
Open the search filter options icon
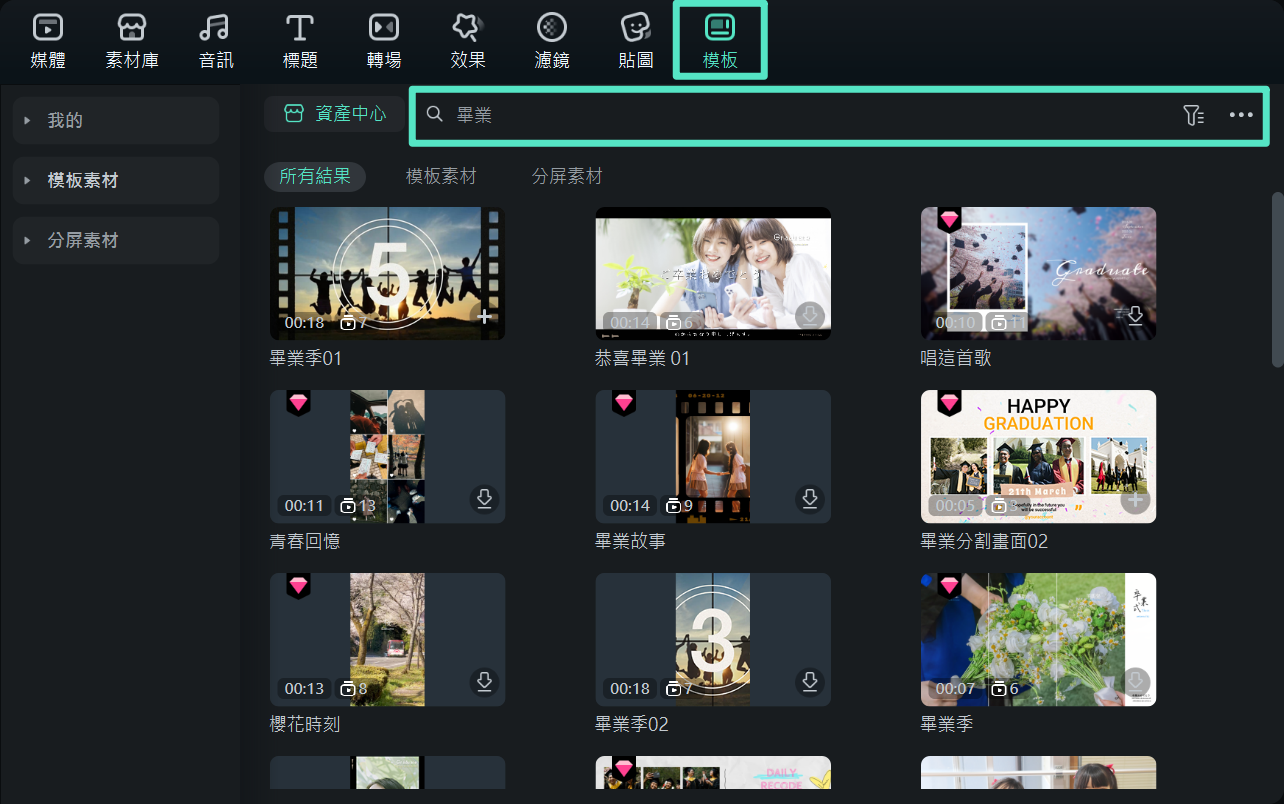(1193, 115)
